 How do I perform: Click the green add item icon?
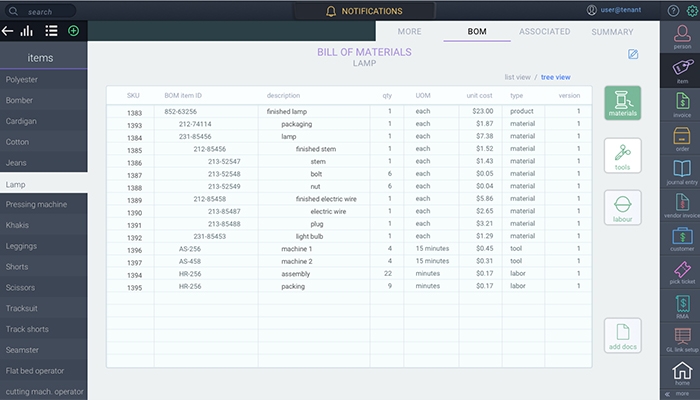(73, 31)
